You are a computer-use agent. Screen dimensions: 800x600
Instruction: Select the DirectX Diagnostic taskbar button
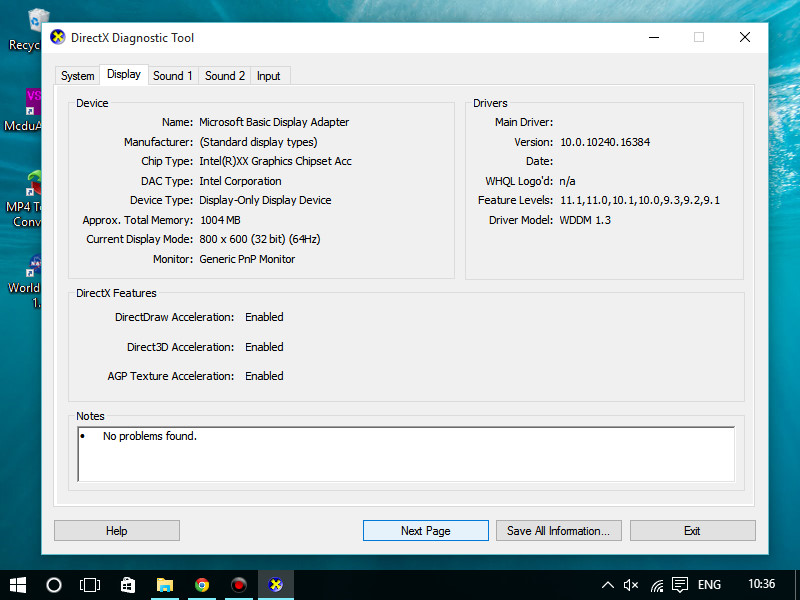tap(276, 585)
